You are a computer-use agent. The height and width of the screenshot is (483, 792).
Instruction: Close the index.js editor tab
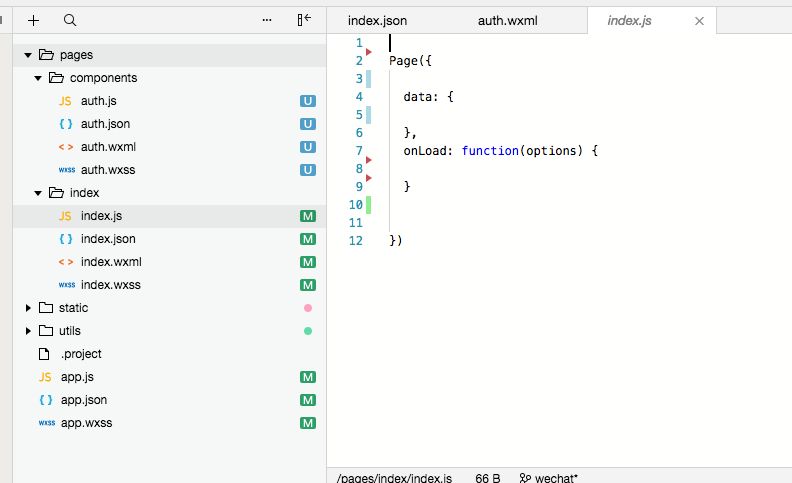pos(700,21)
